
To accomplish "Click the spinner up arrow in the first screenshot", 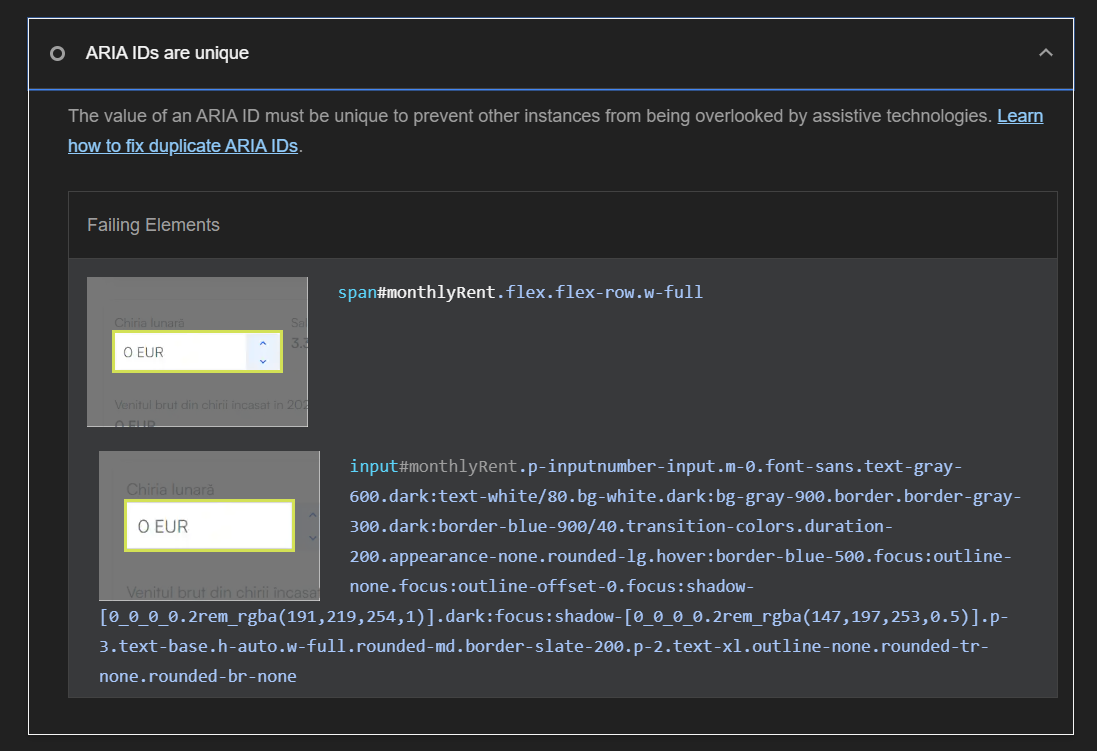I will (263, 343).
